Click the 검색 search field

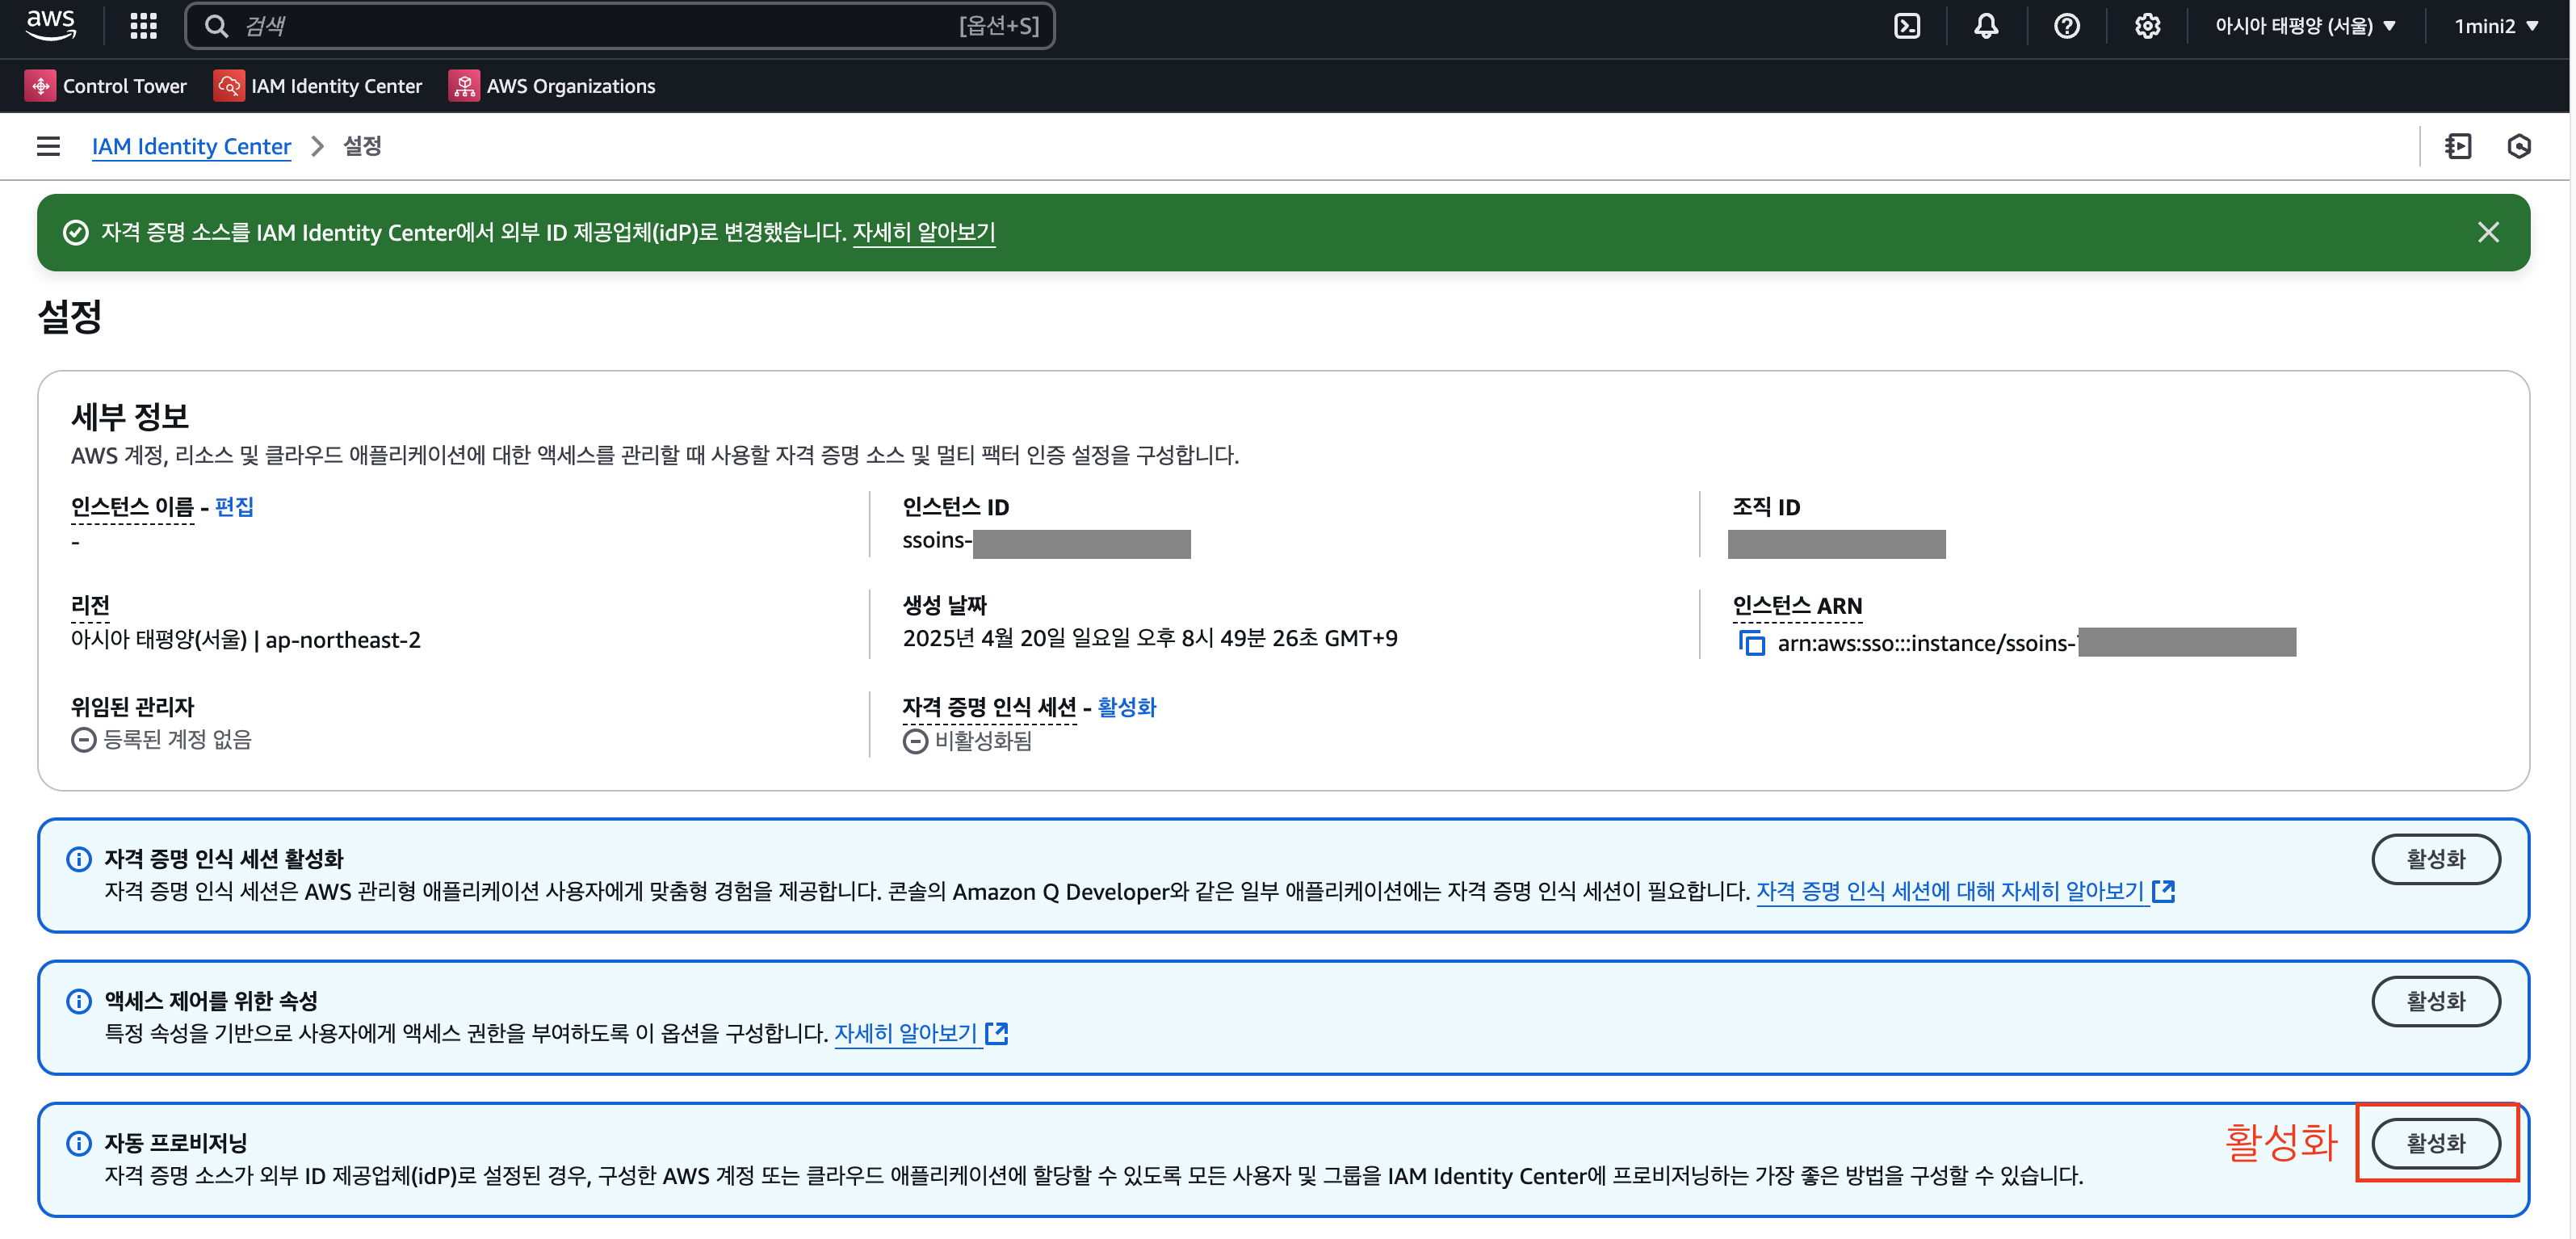(x=600, y=26)
